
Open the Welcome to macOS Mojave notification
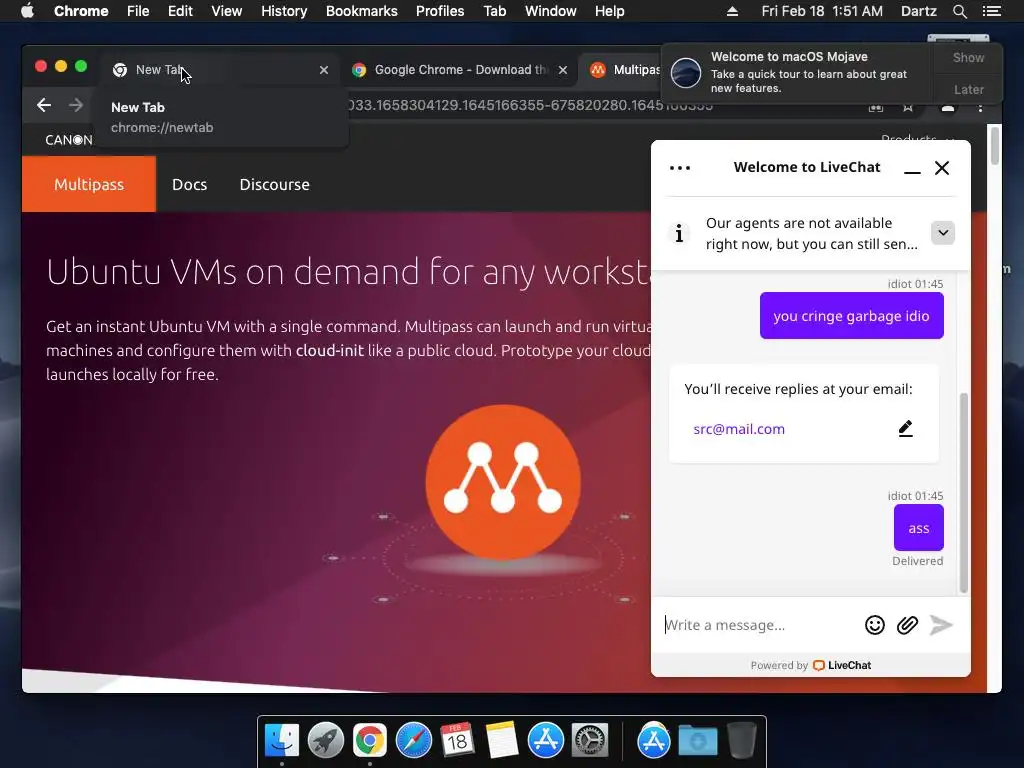(798, 72)
